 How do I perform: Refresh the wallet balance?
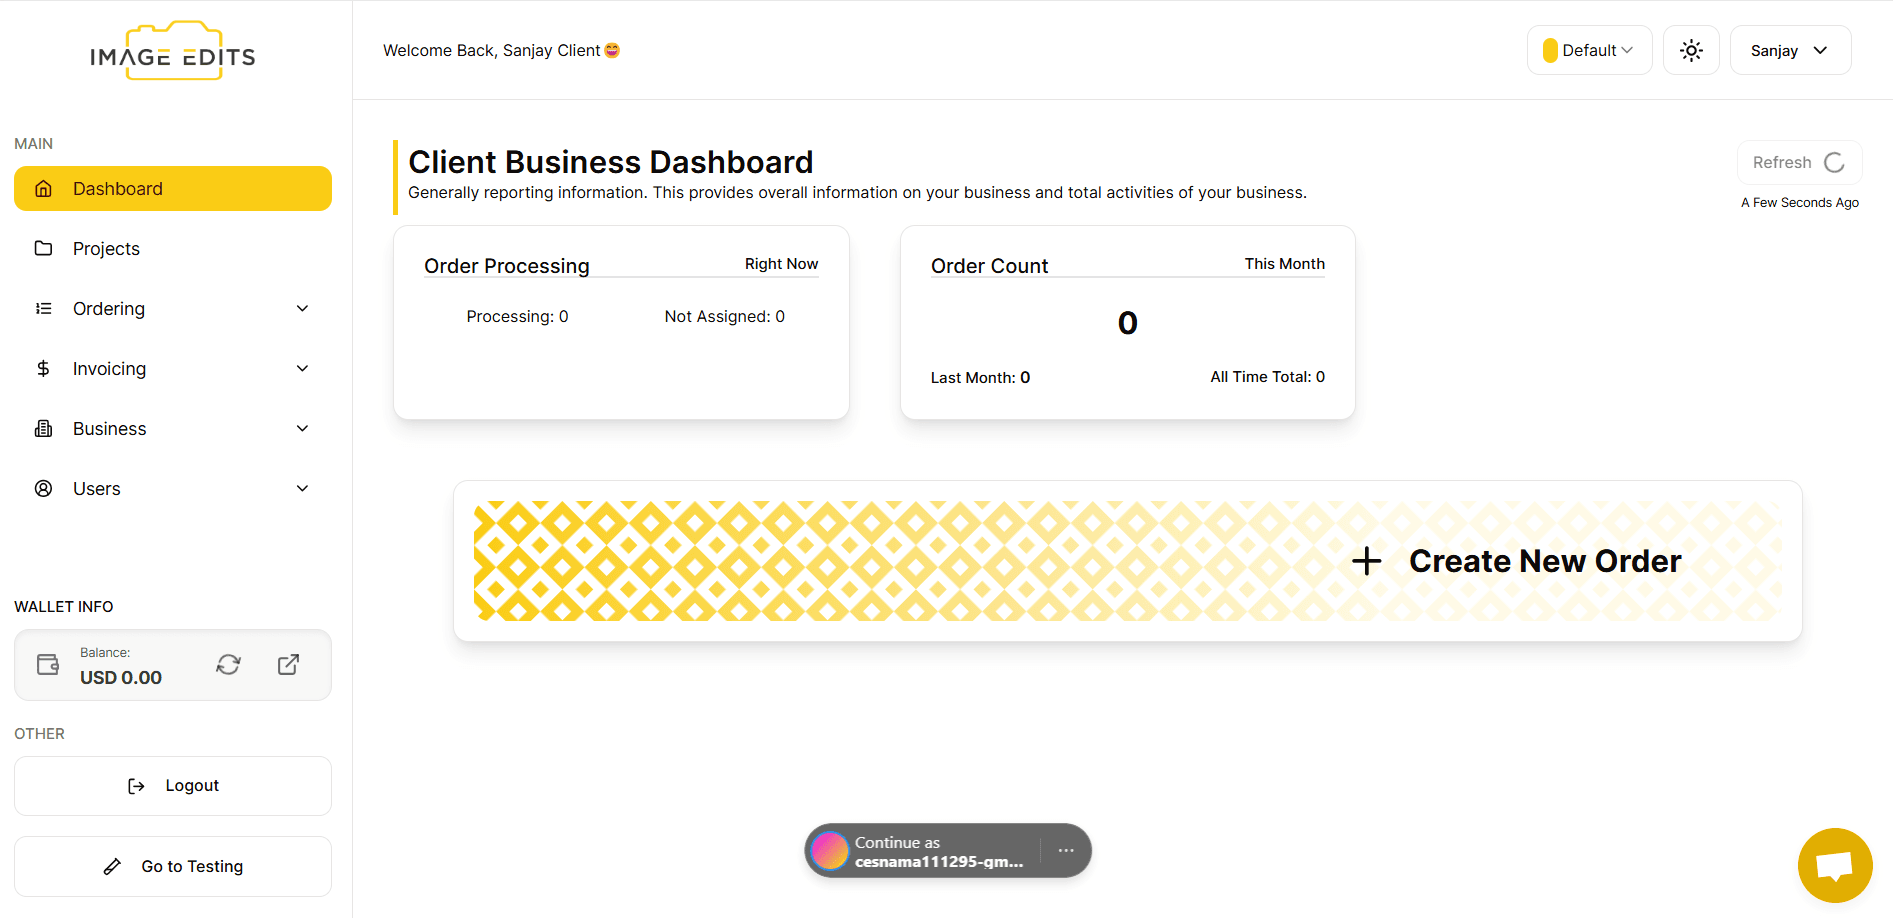tap(228, 665)
